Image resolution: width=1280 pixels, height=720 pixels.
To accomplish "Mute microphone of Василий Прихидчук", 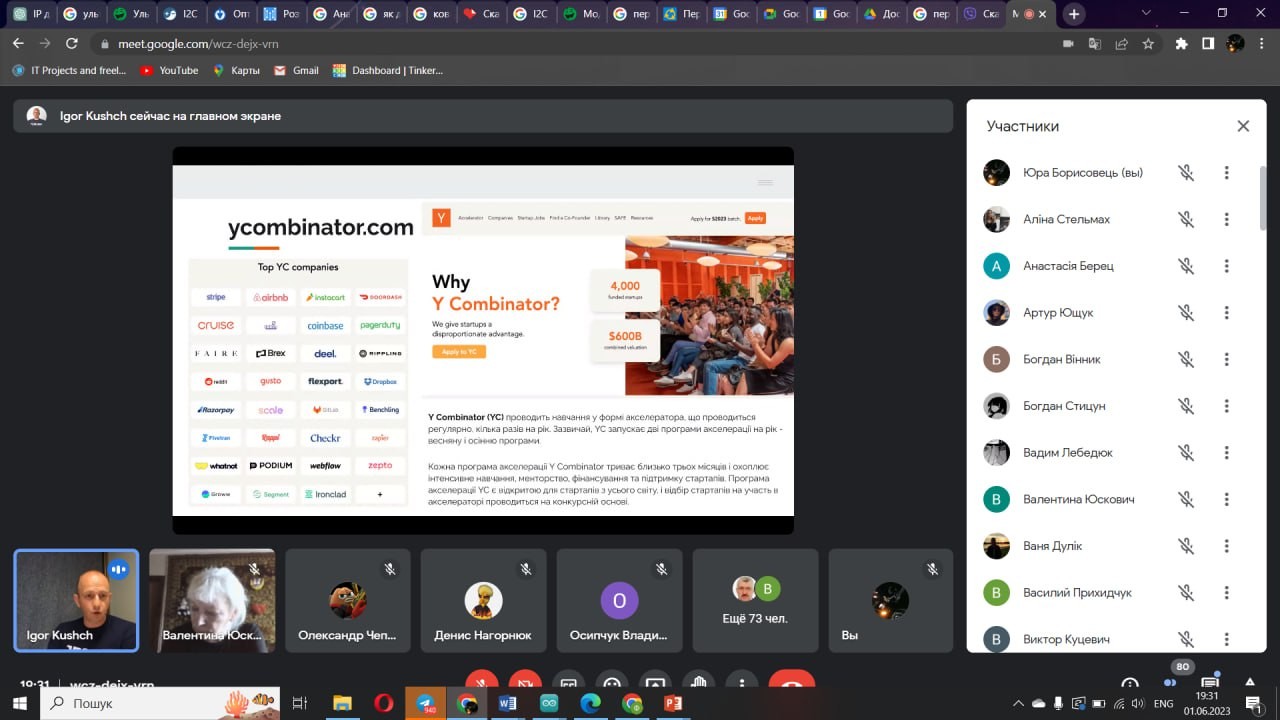I will click(x=1186, y=593).
